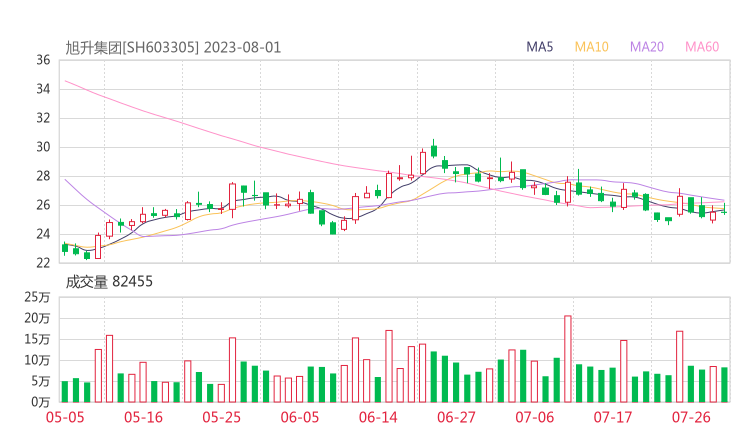Viewport: 740px width, 440px height.
Task: Click the 20万 volume axis label
Action: [x=37, y=319]
